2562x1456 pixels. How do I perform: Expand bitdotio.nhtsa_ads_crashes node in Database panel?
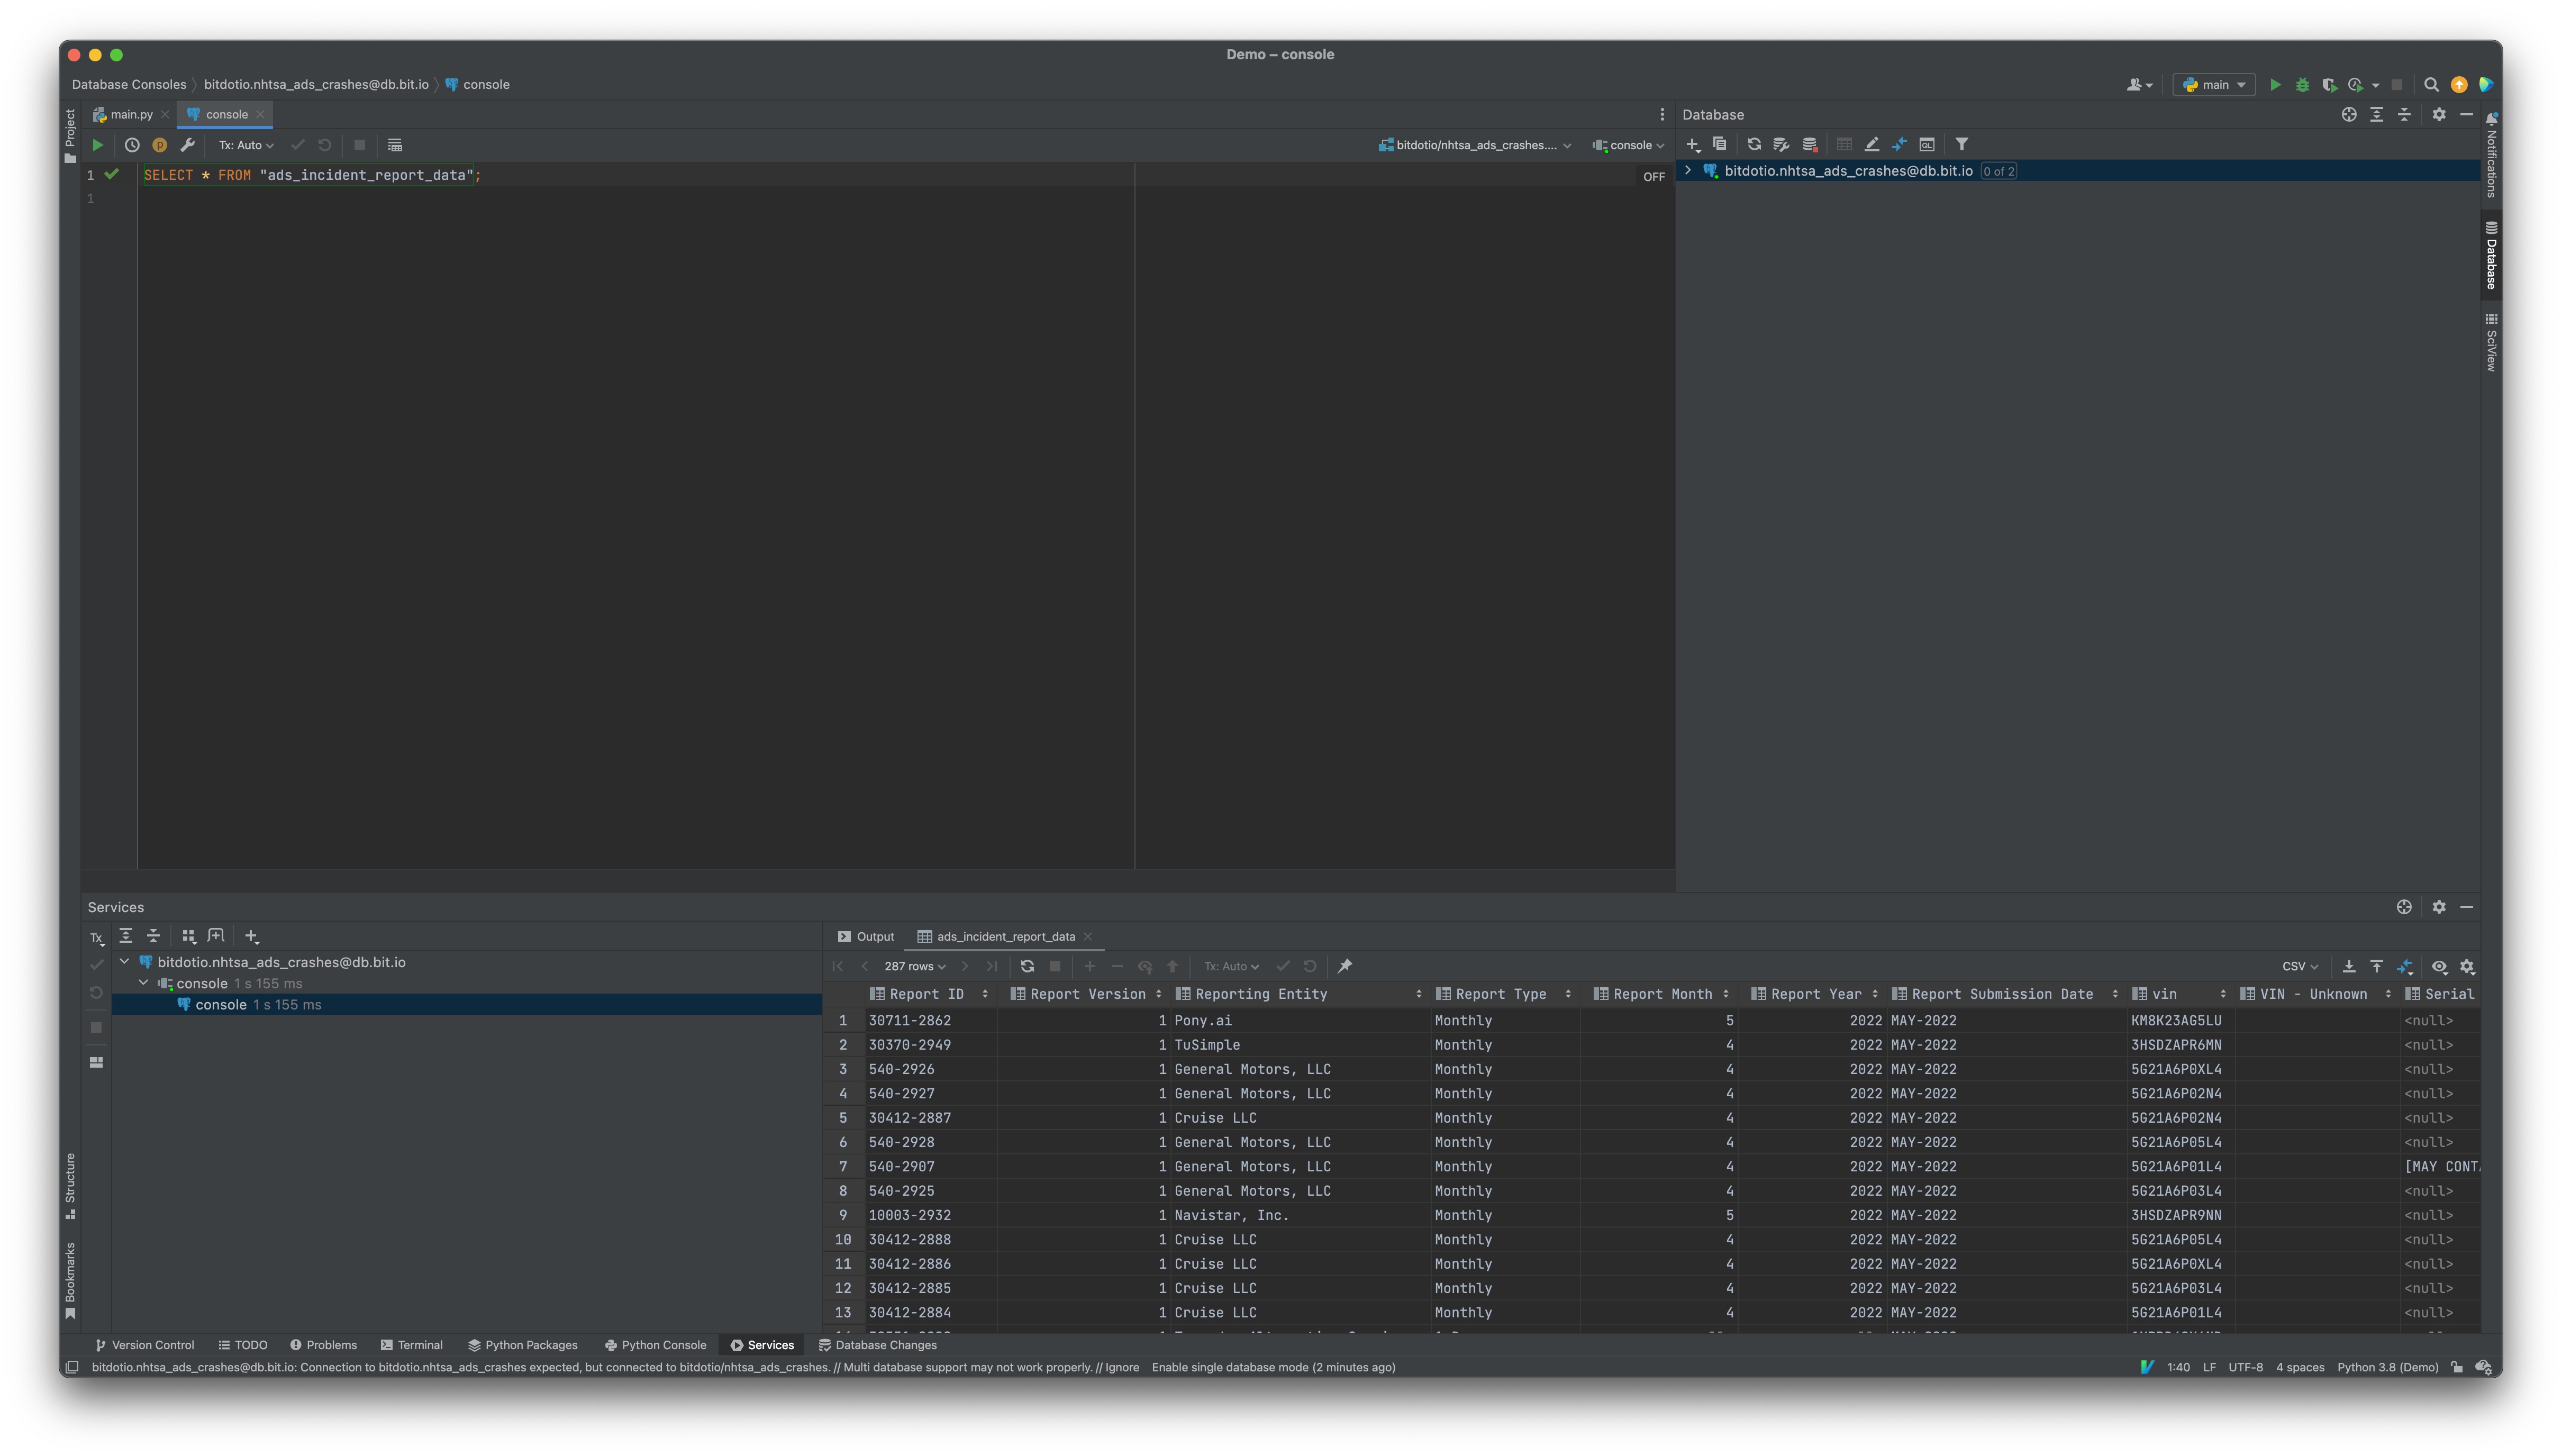[x=1688, y=171]
